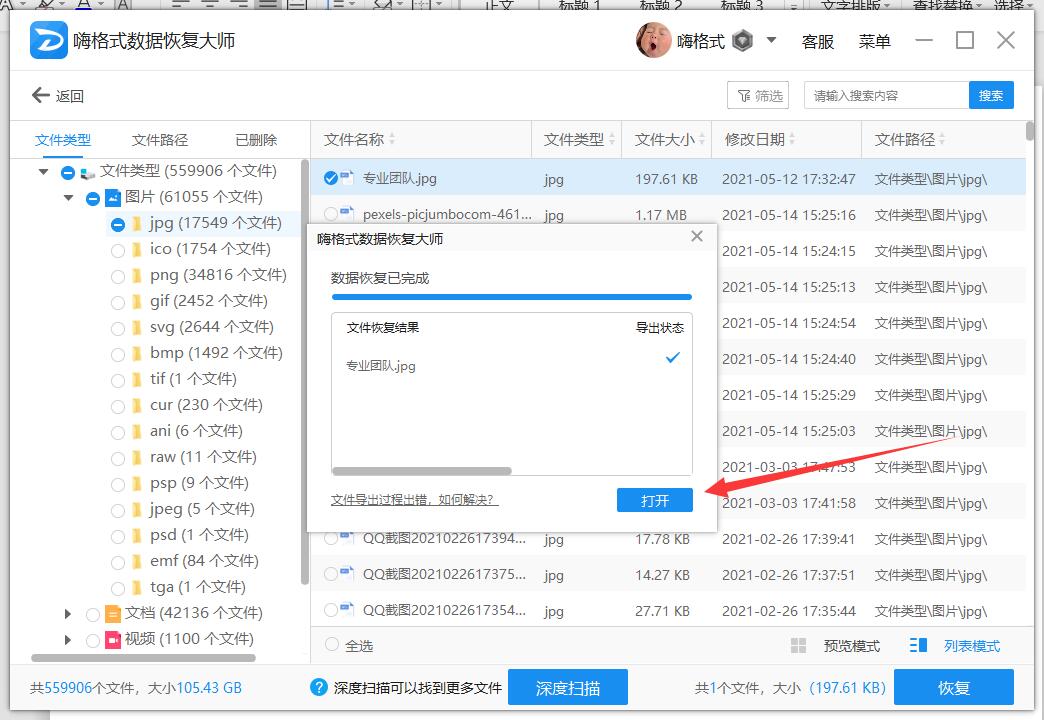Click the ani folder icon
The height and width of the screenshot is (720, 1044).
(x=136, y=431)
